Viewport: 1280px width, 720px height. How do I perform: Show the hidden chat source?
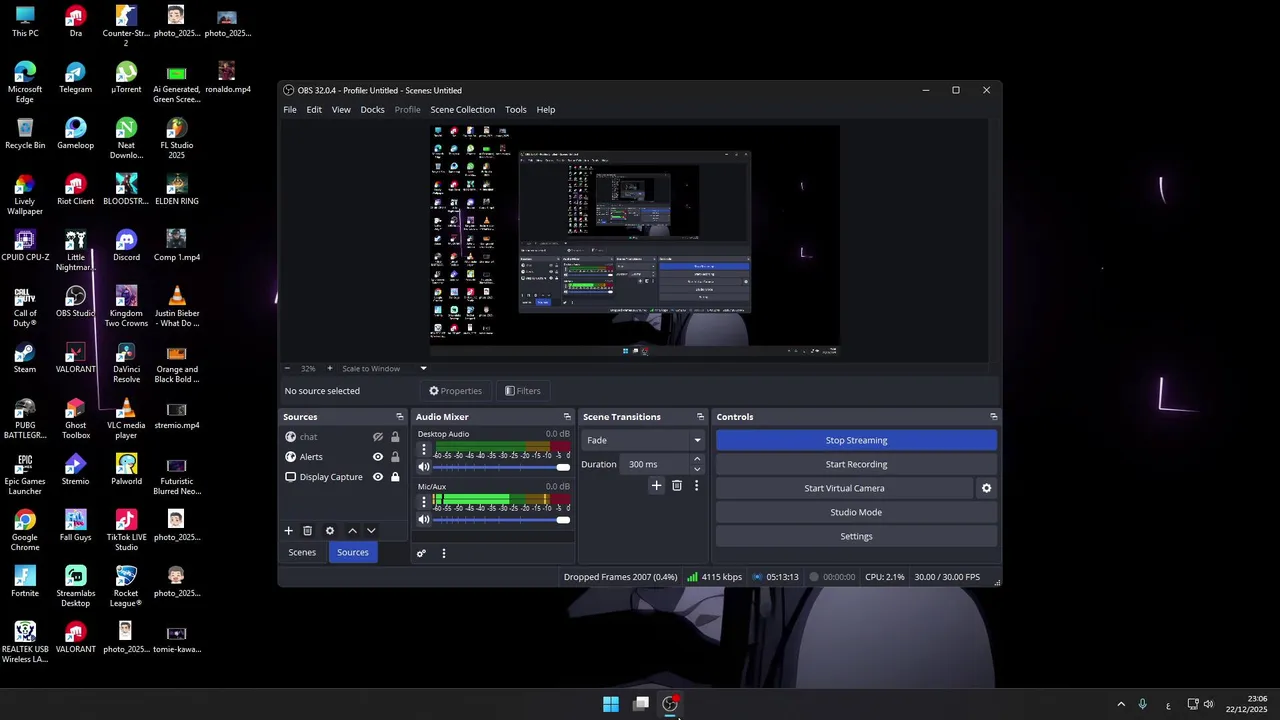(x=378, y=437)
